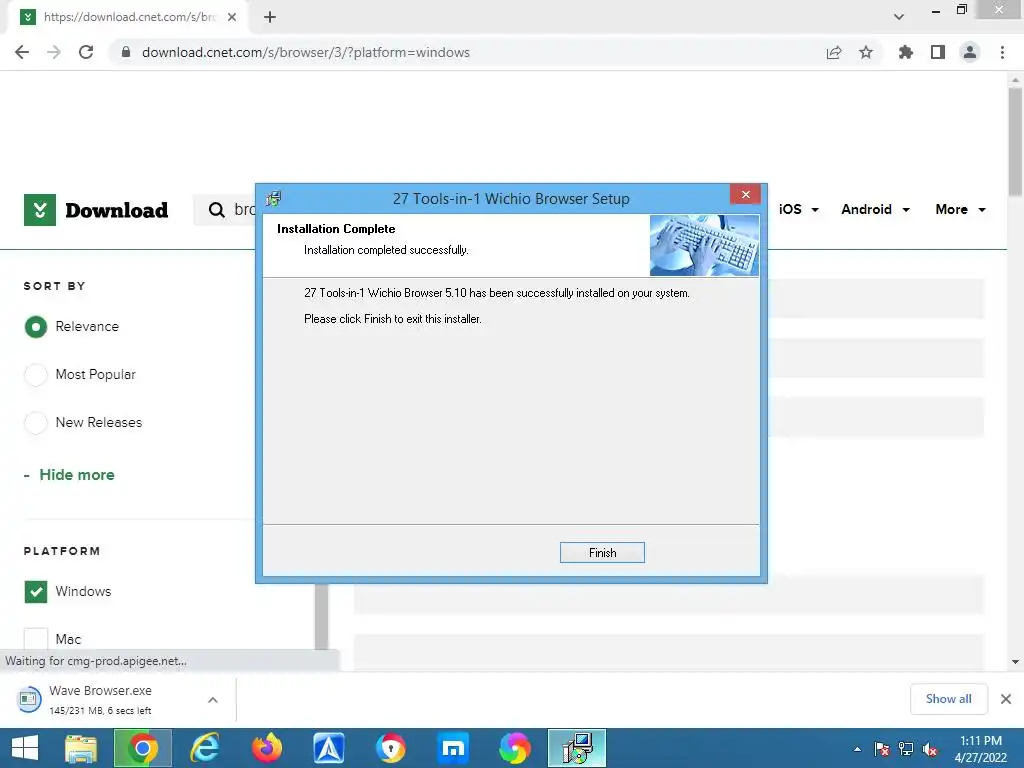Toggle the Chrome side panel
1024x768 pixels.
pyautogui.click(x=938, y=52)
